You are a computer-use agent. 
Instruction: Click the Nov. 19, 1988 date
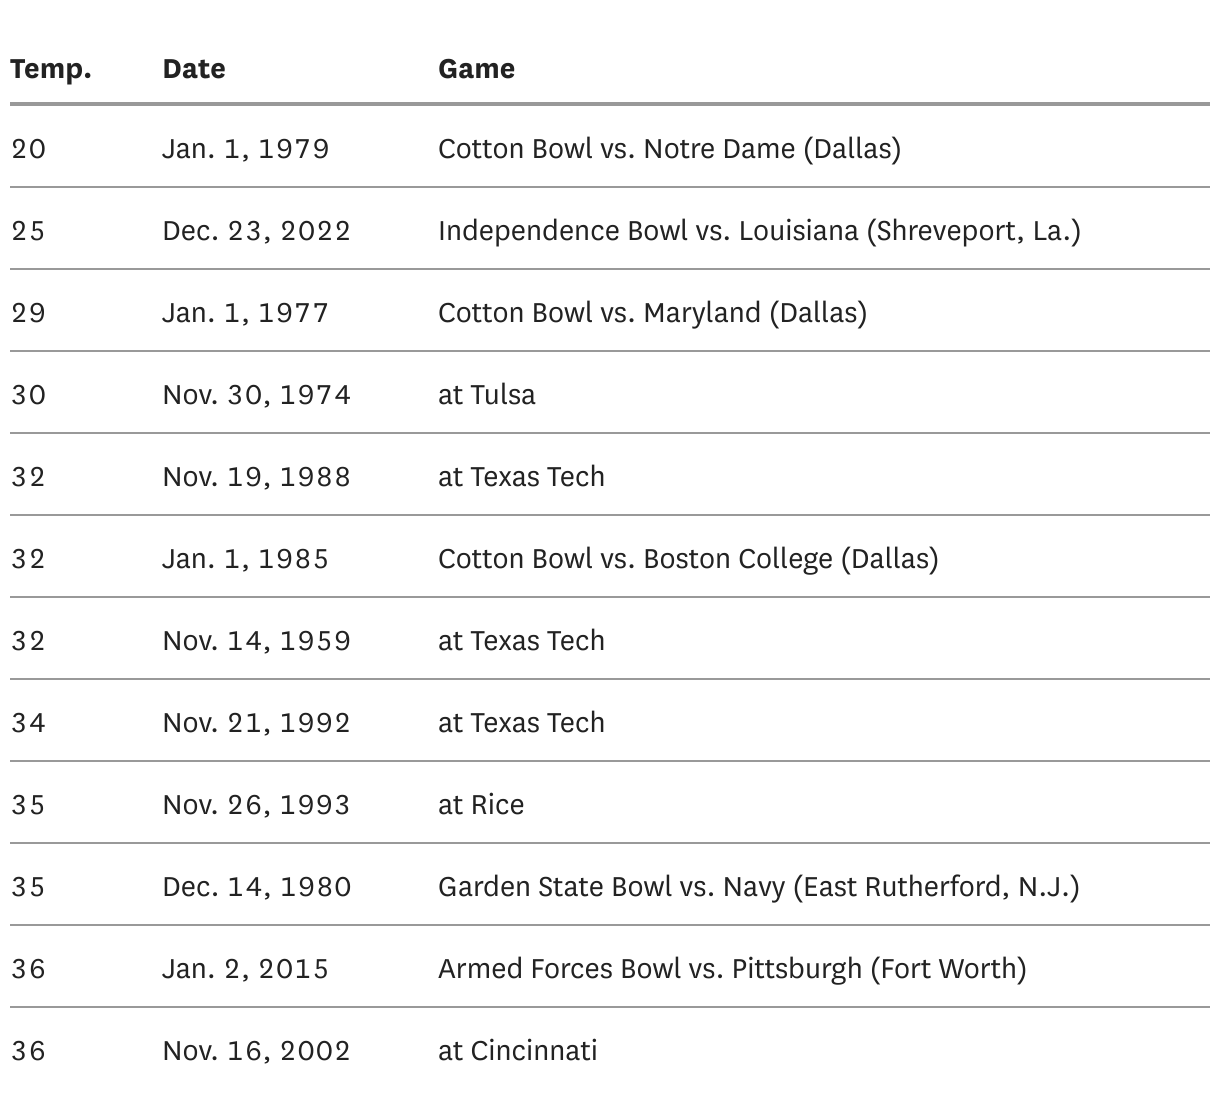[x=257, y=477]
